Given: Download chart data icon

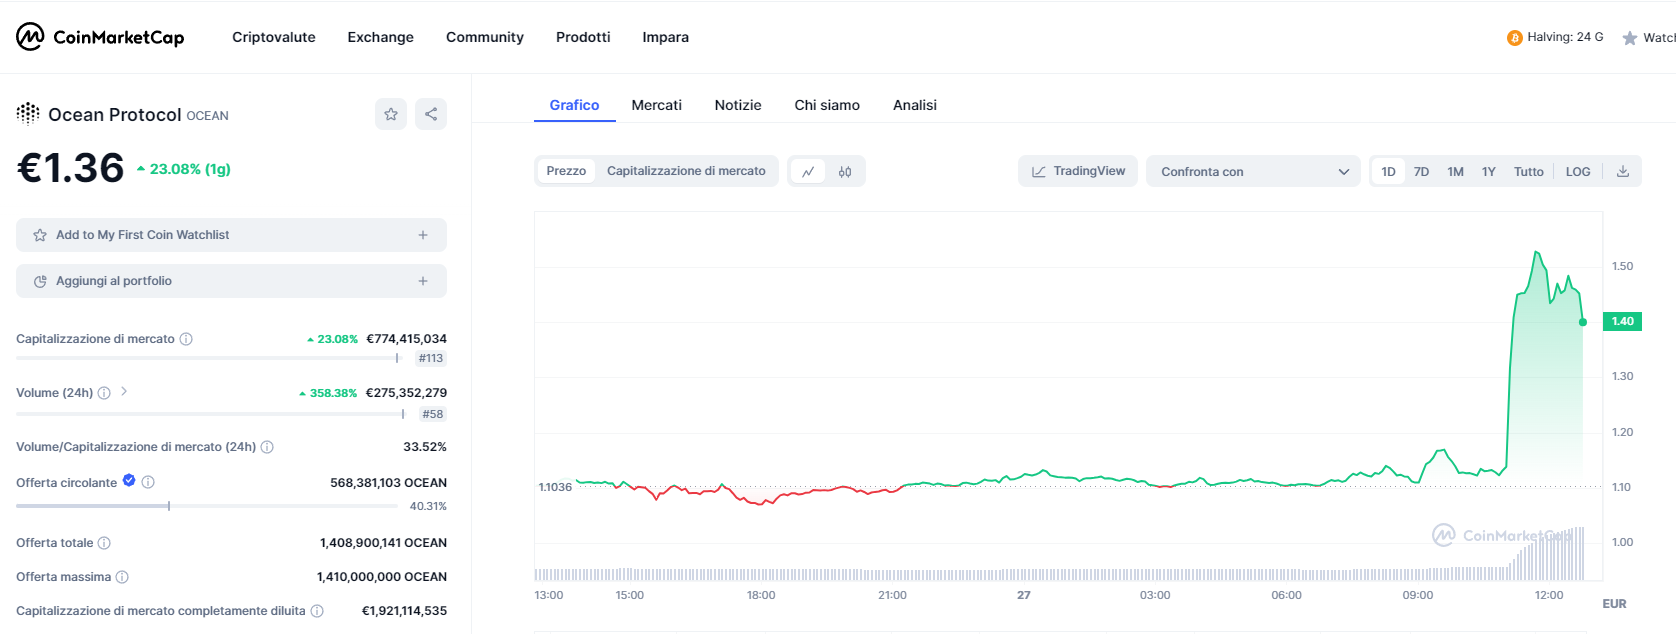Looking at the screenshot, I should coord(1623,172).
